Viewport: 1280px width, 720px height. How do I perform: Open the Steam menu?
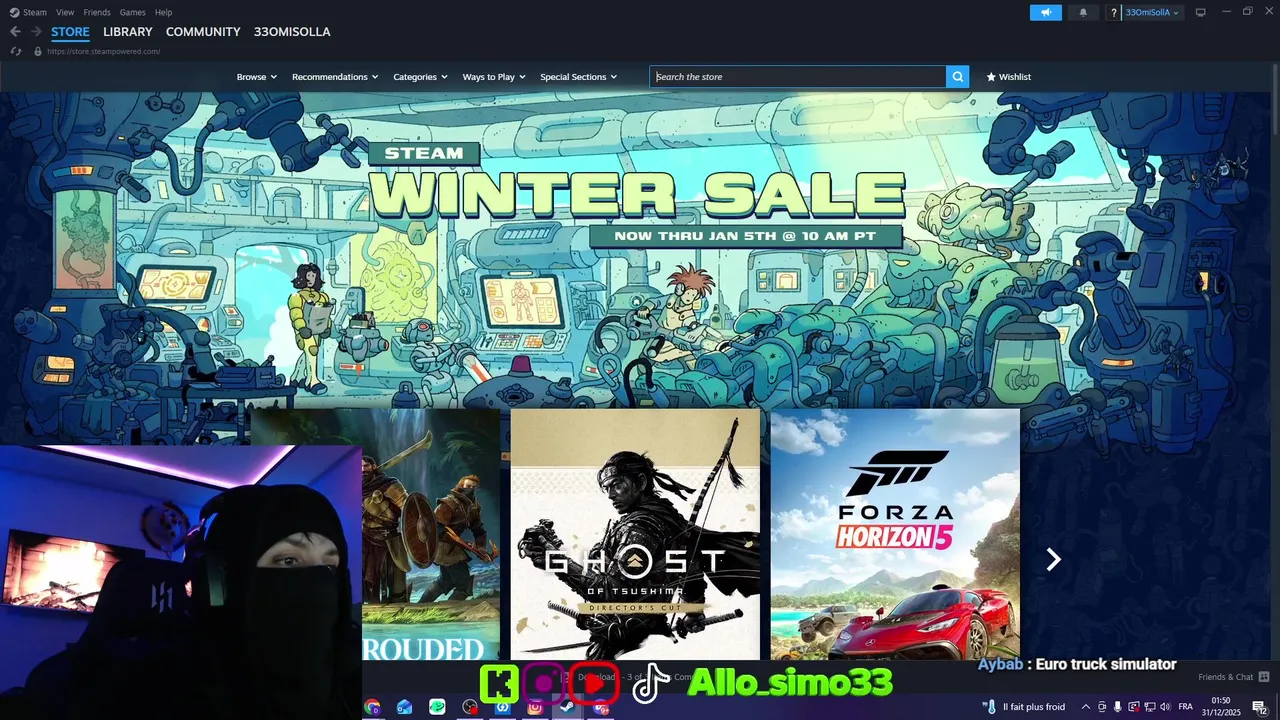tap(35, 12)
